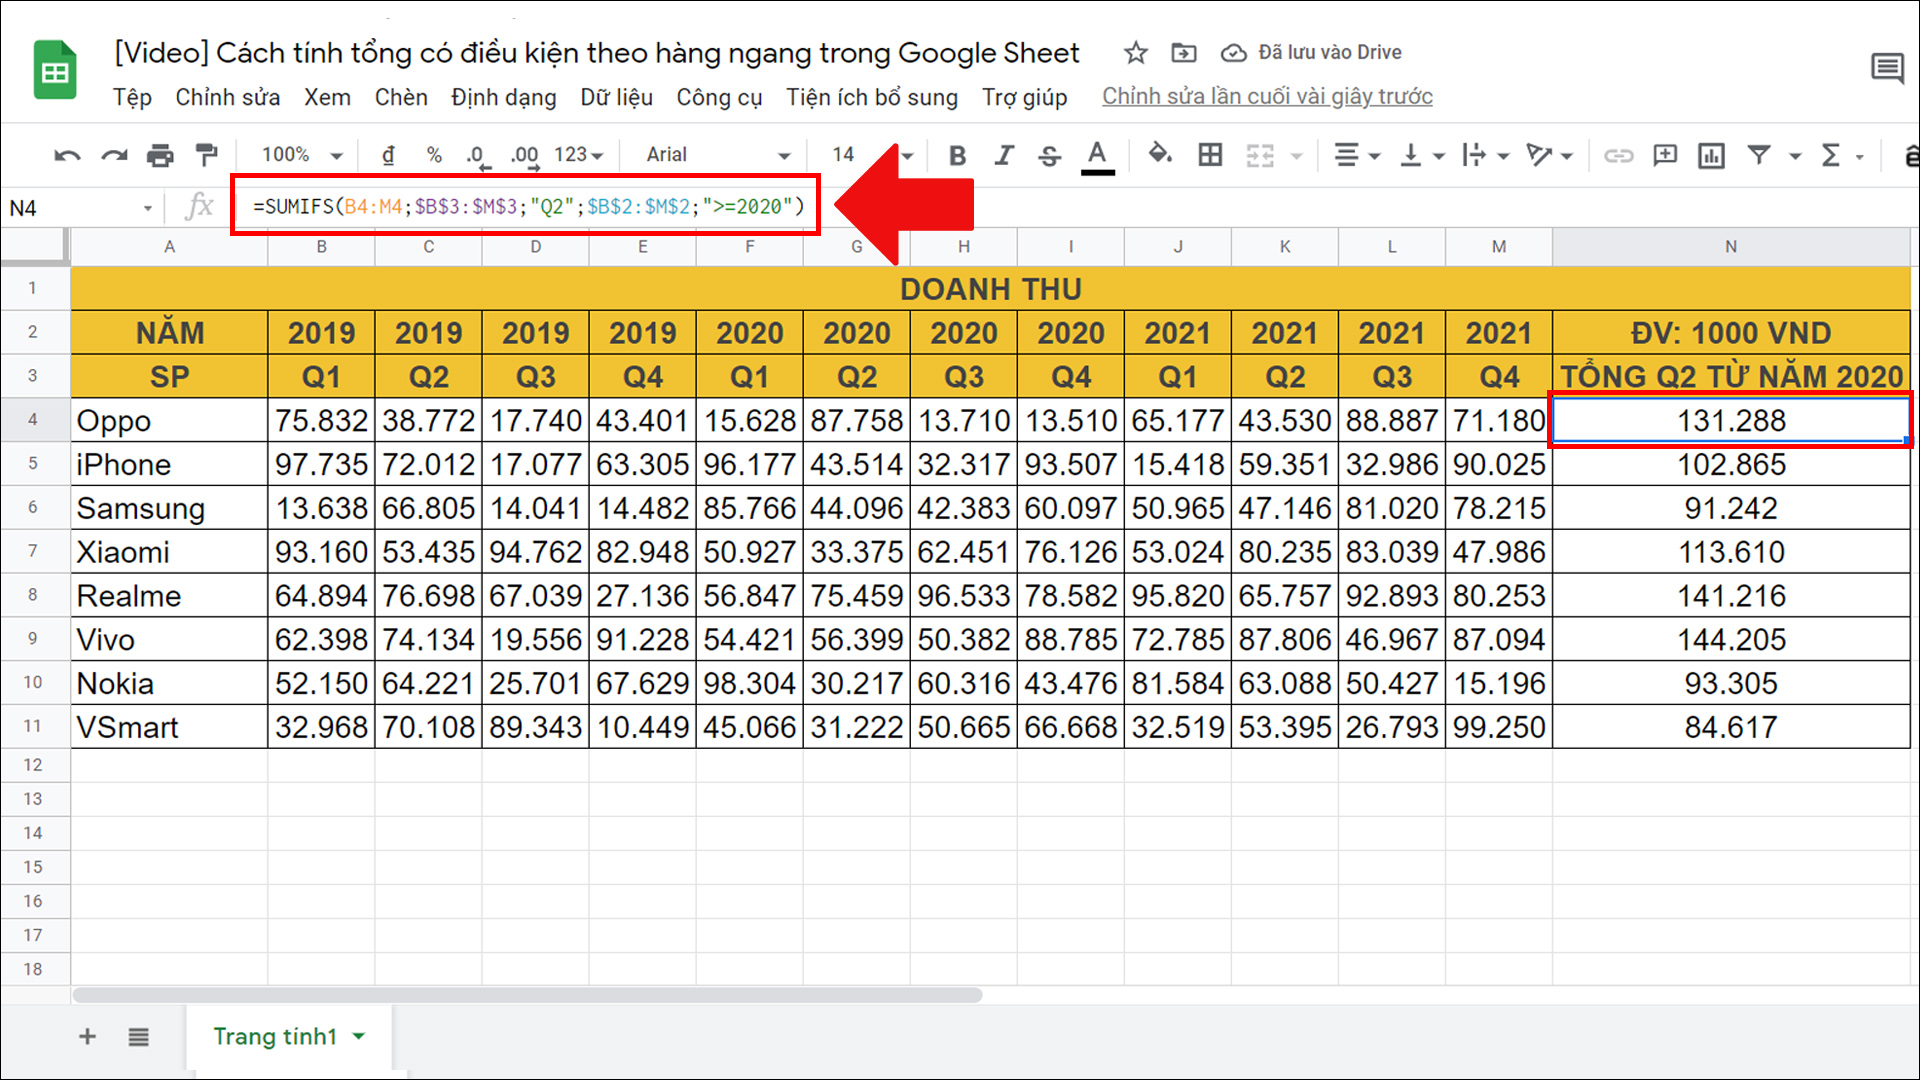Open horizontal align dropdown
This screenshot has height=1080, width=1920.
point(1357,155)
